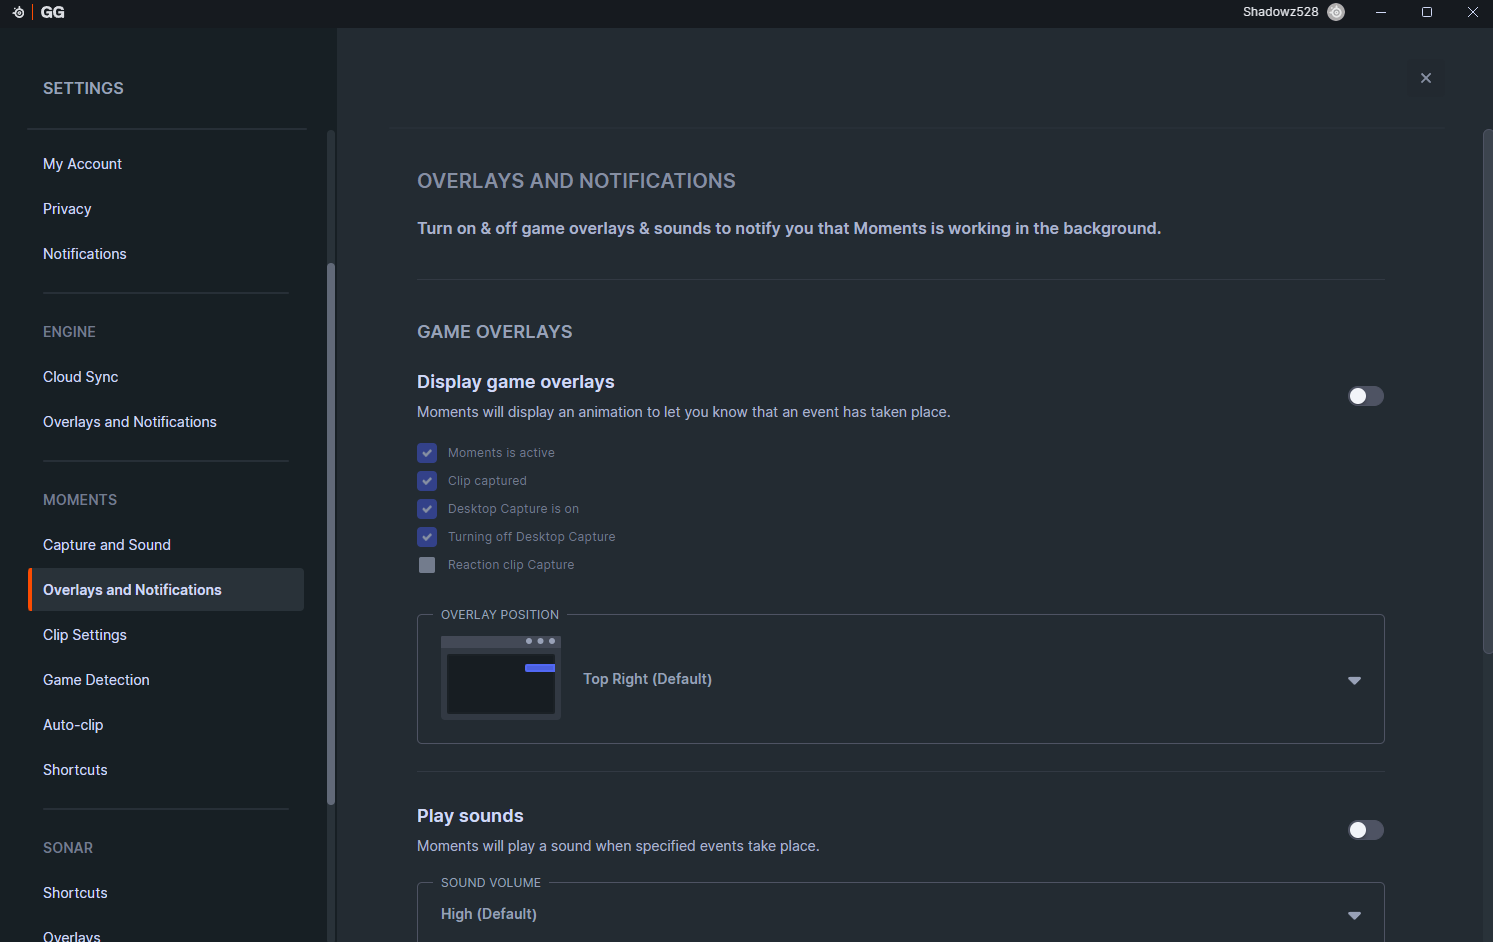The width and height of the screenshot is (1493, 942).
Task: Click the 'Turning off Desktop Capture' label
Action: [x=531, y=537]
